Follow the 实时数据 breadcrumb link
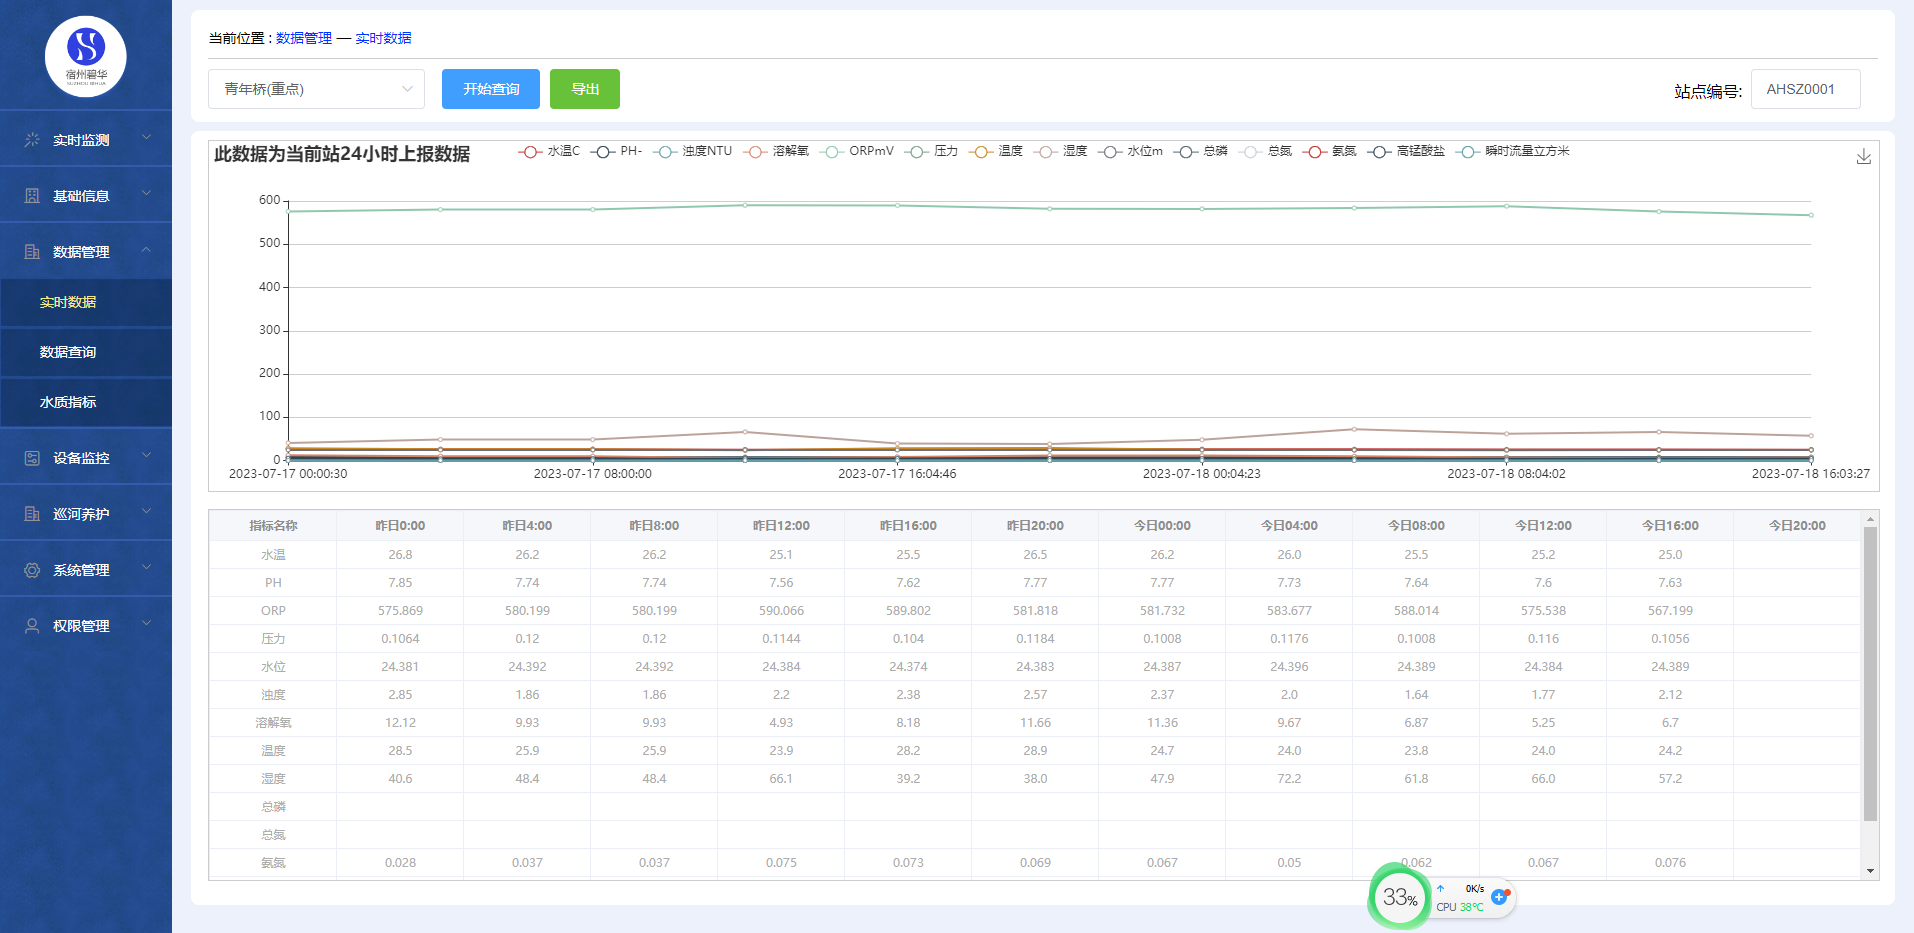1914x933 pixels. click(383, 38)
